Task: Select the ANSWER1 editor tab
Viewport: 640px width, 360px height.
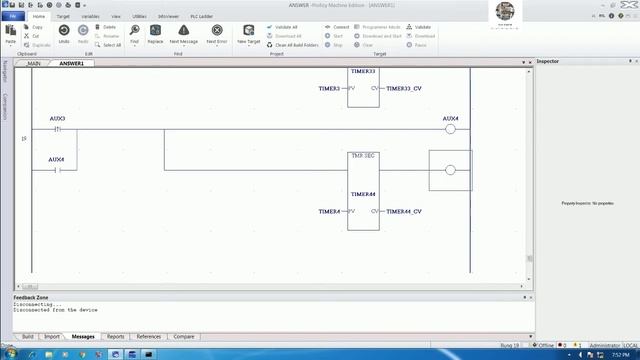Action: tap(71, 63)
